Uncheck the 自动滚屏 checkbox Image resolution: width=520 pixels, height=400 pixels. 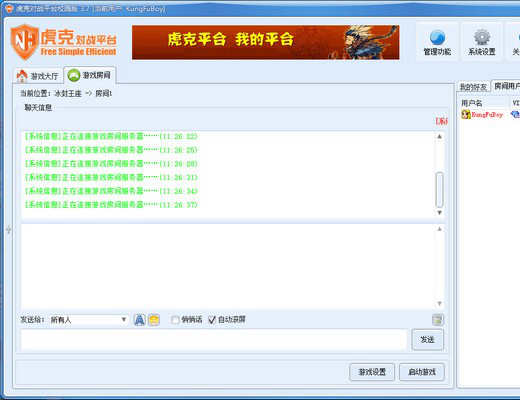click(212, 320)
